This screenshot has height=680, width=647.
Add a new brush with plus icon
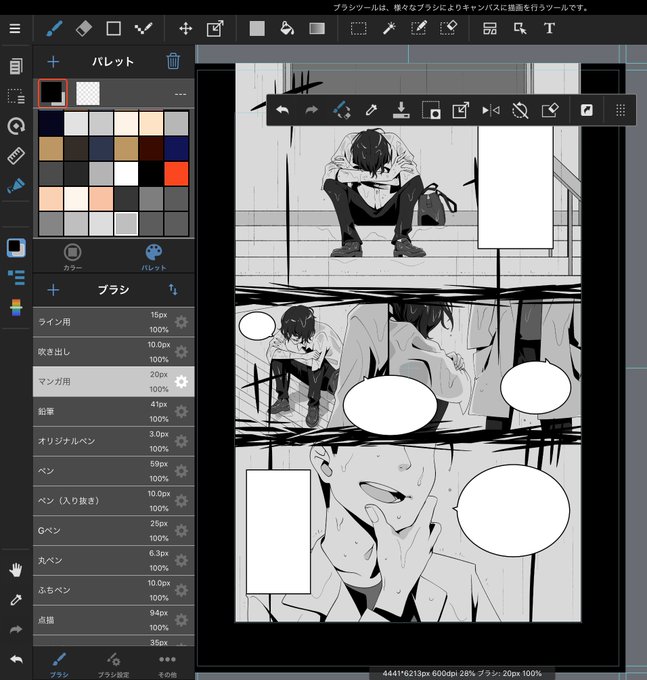click(53, 290)
